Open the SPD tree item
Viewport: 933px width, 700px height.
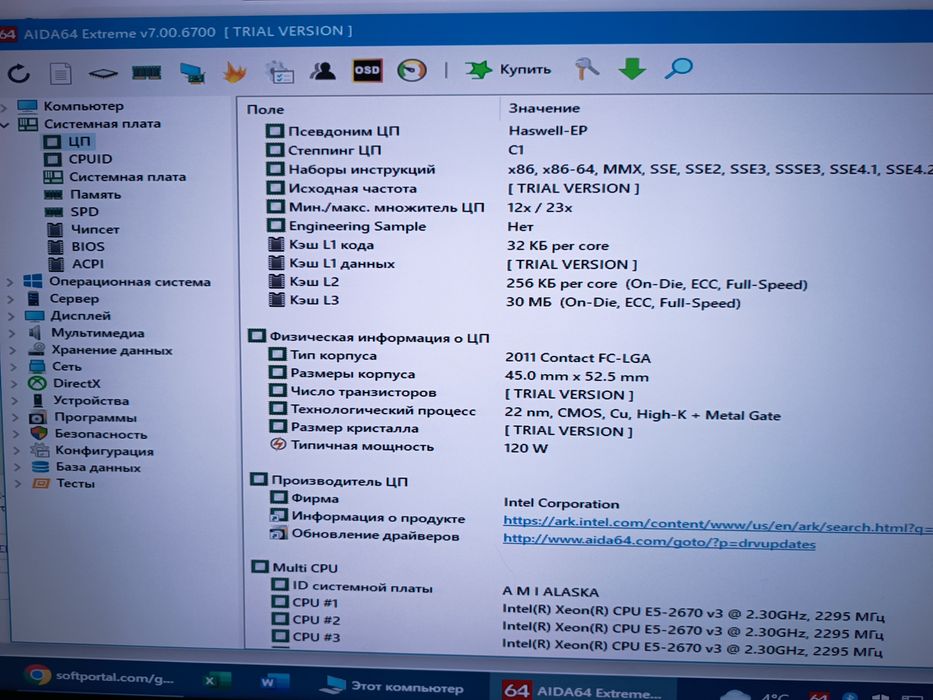point(84,211)
